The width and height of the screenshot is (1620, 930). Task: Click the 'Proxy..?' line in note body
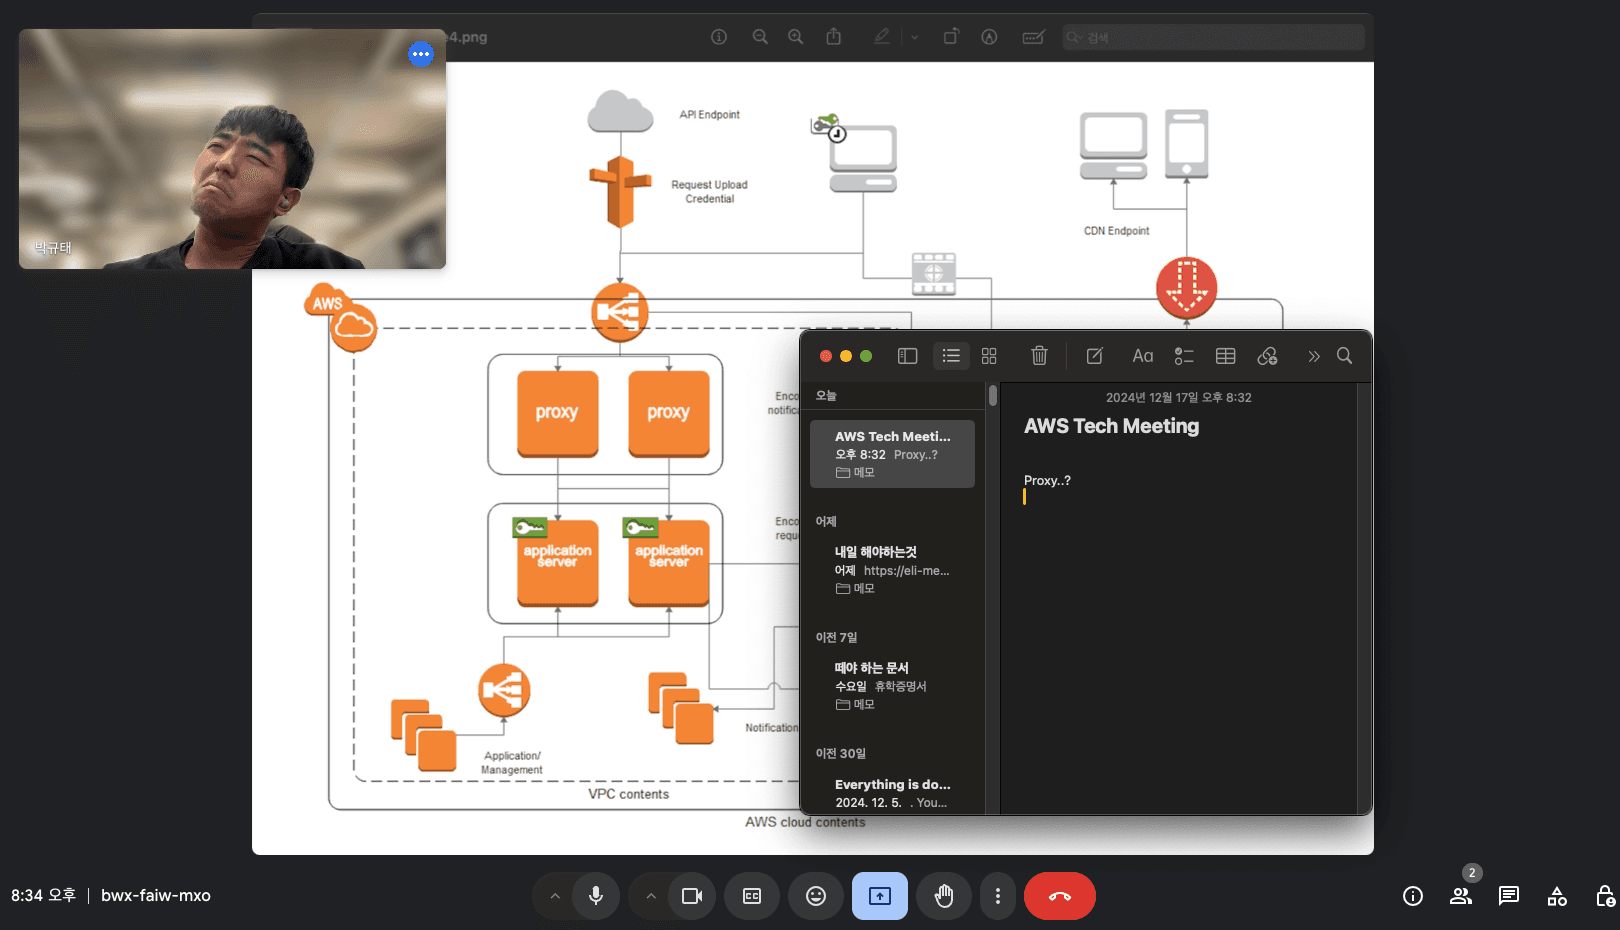pos(1047,481)
